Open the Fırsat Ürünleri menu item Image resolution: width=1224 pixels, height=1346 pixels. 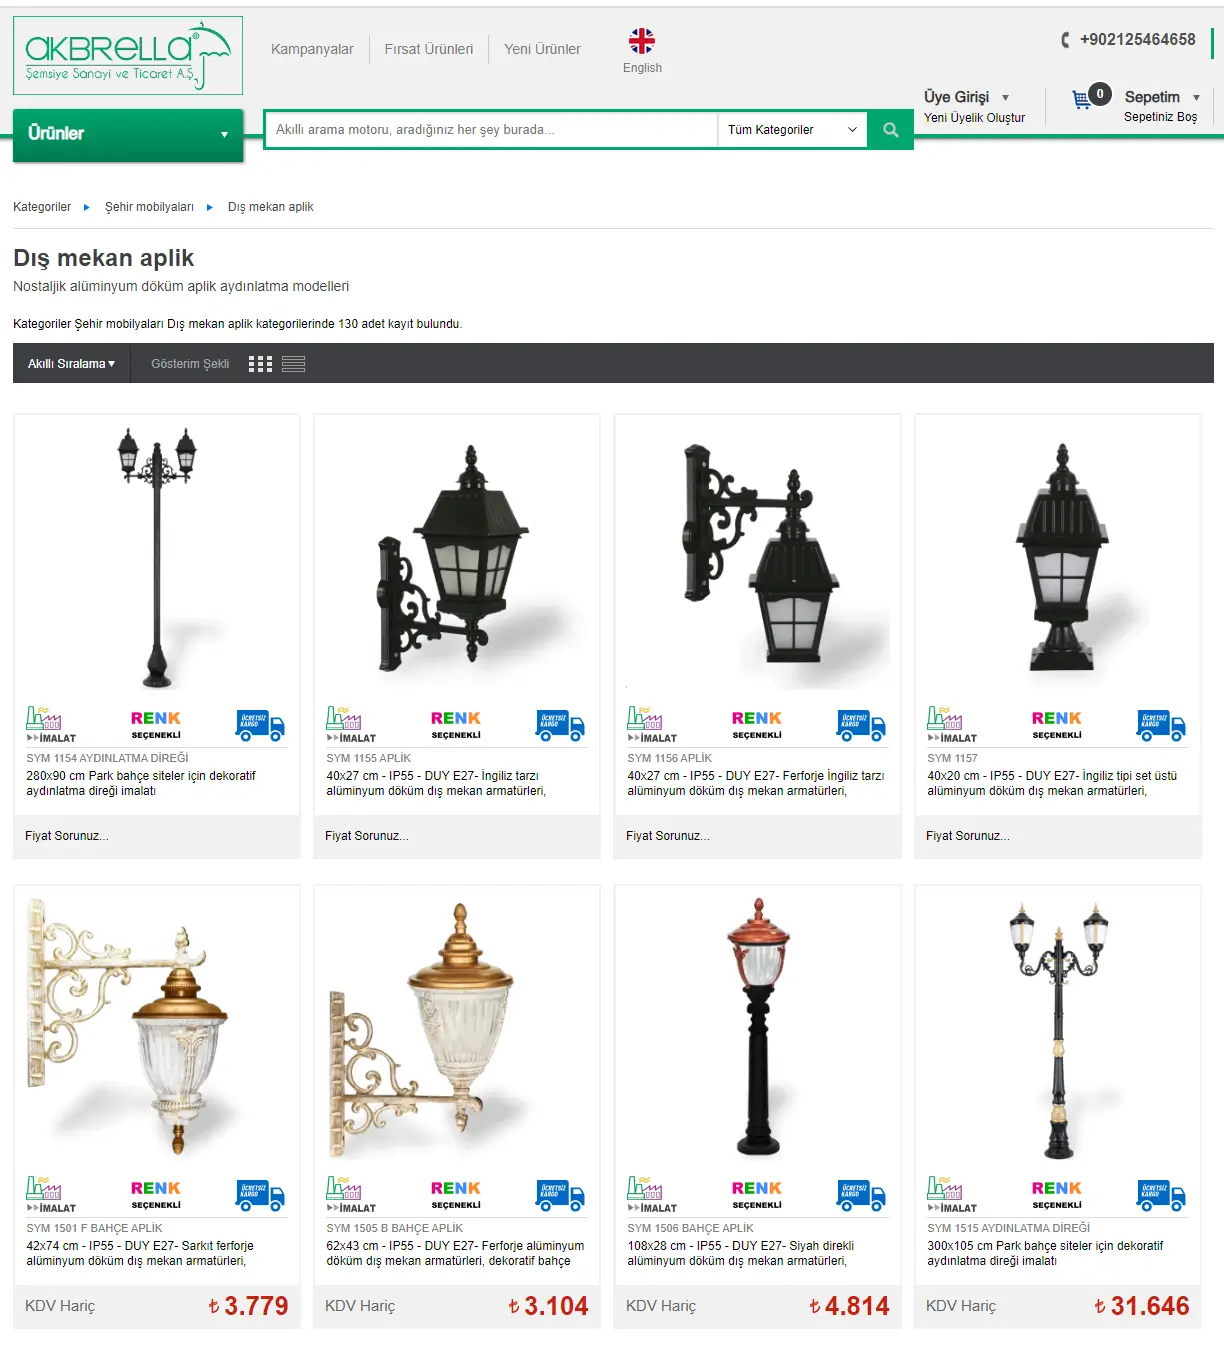(x=429, y=49)
